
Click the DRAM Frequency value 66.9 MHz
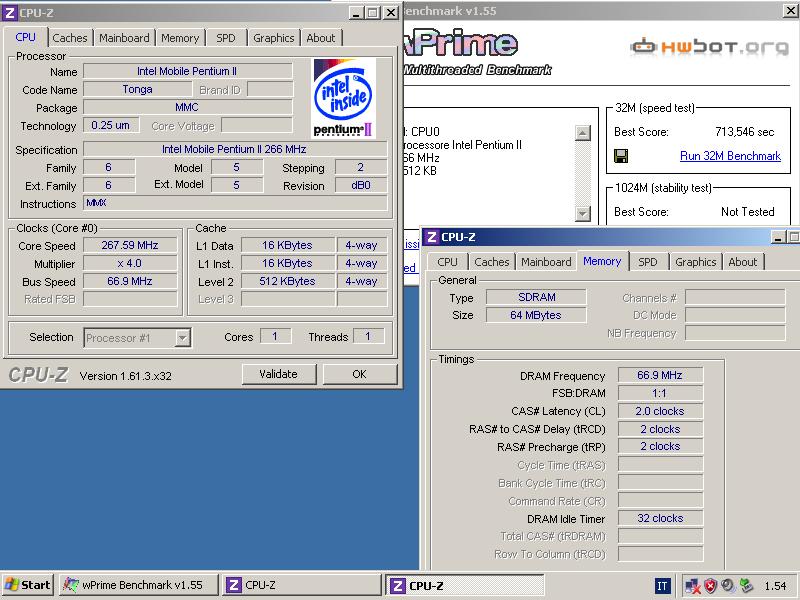[660, 376]
